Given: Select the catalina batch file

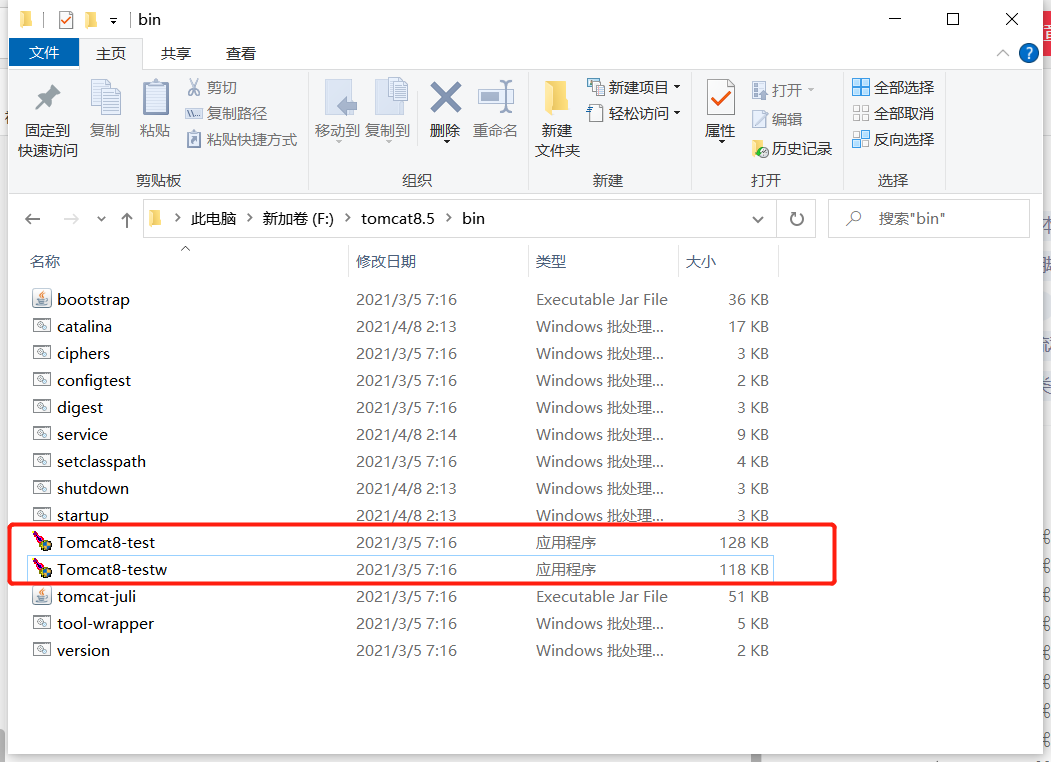Looking at the screenshot, I should coord(400,326).
